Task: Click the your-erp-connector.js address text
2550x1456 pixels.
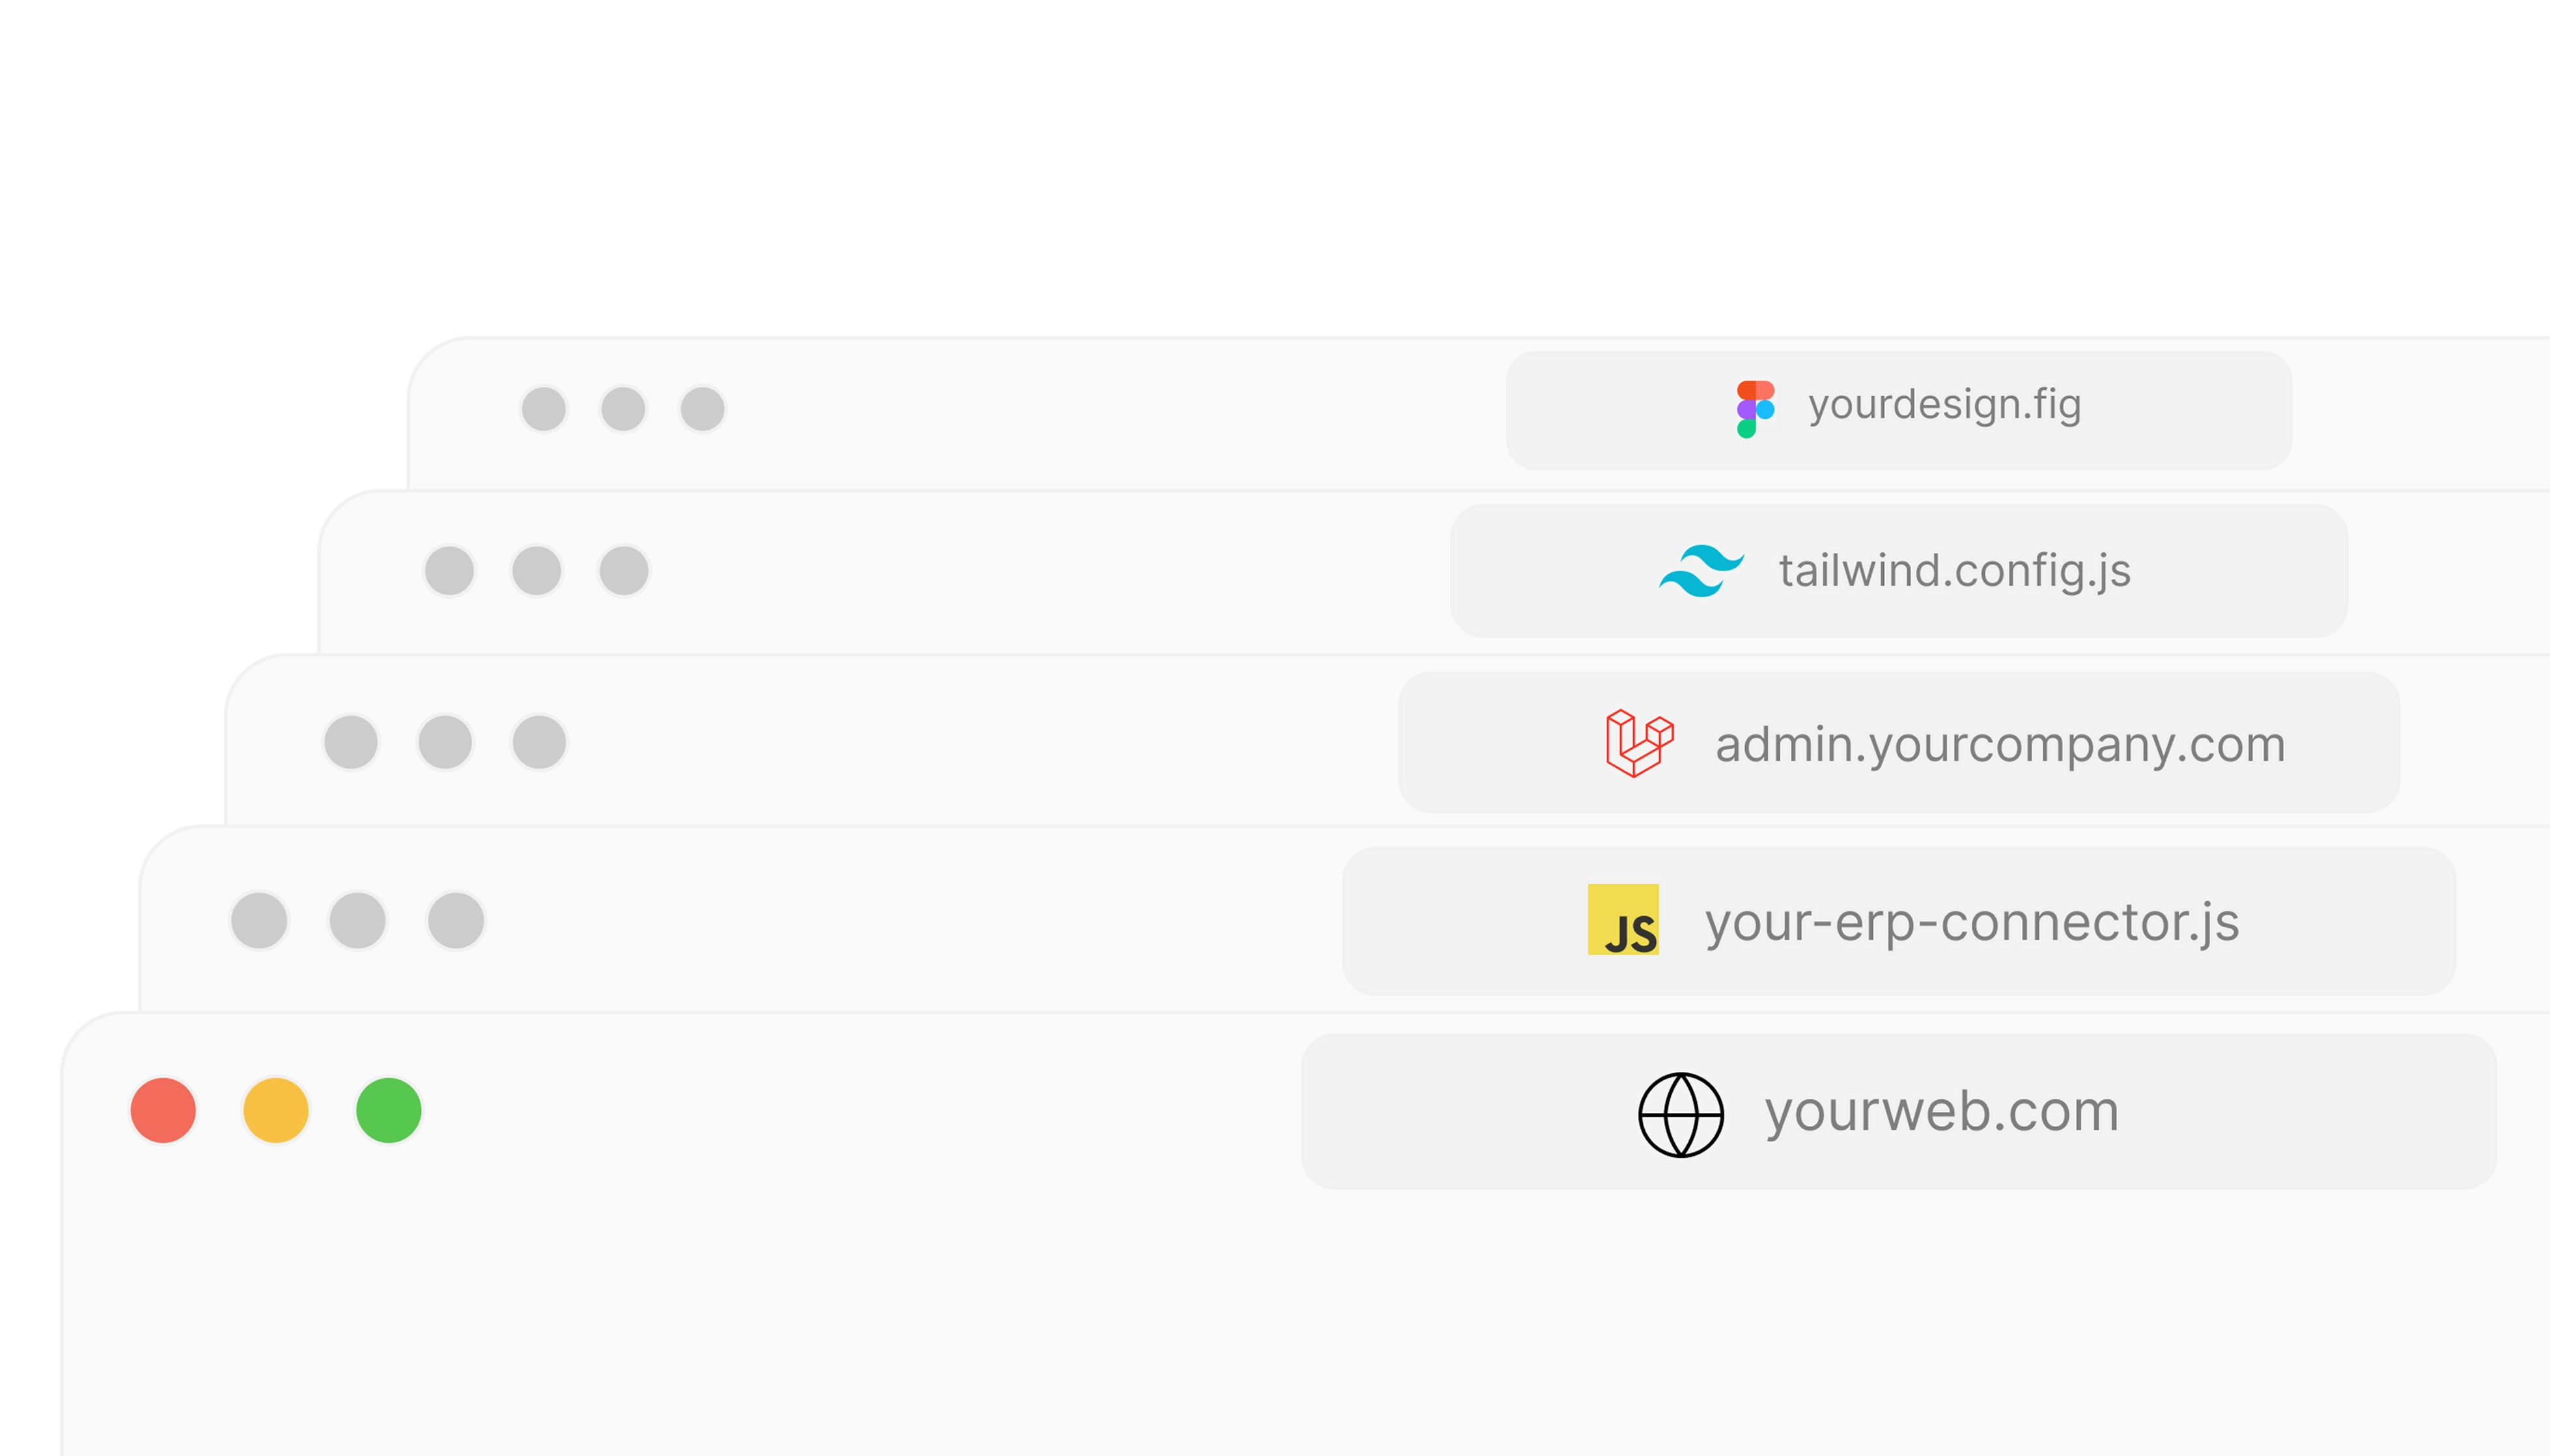Action: pos(1971,922)
